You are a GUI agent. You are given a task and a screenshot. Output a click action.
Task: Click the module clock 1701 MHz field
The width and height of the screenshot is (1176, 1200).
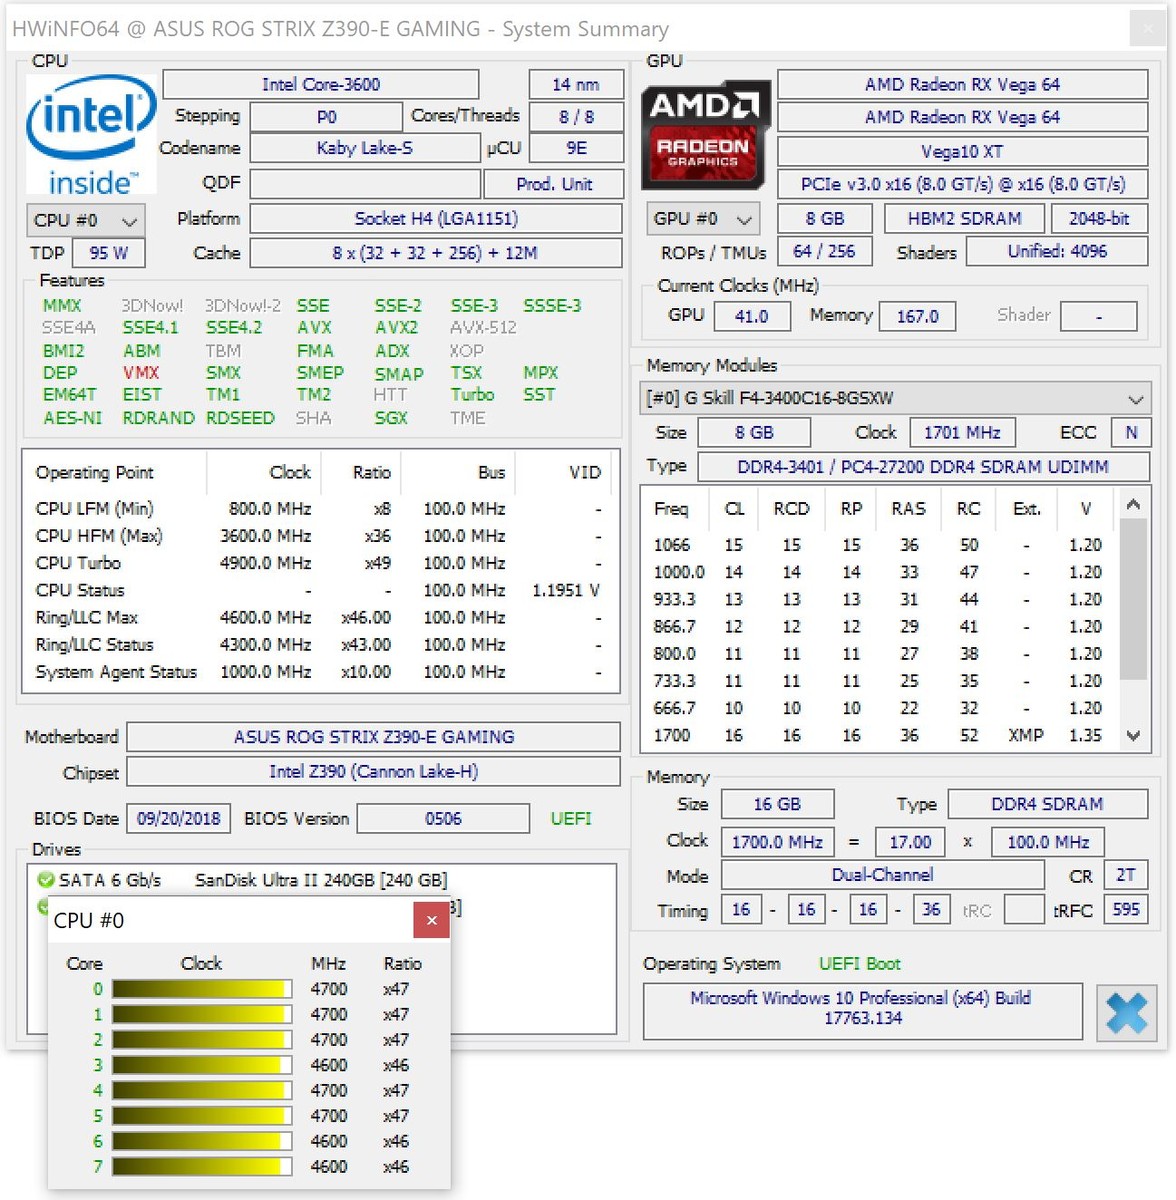click(x=962, y=432)
